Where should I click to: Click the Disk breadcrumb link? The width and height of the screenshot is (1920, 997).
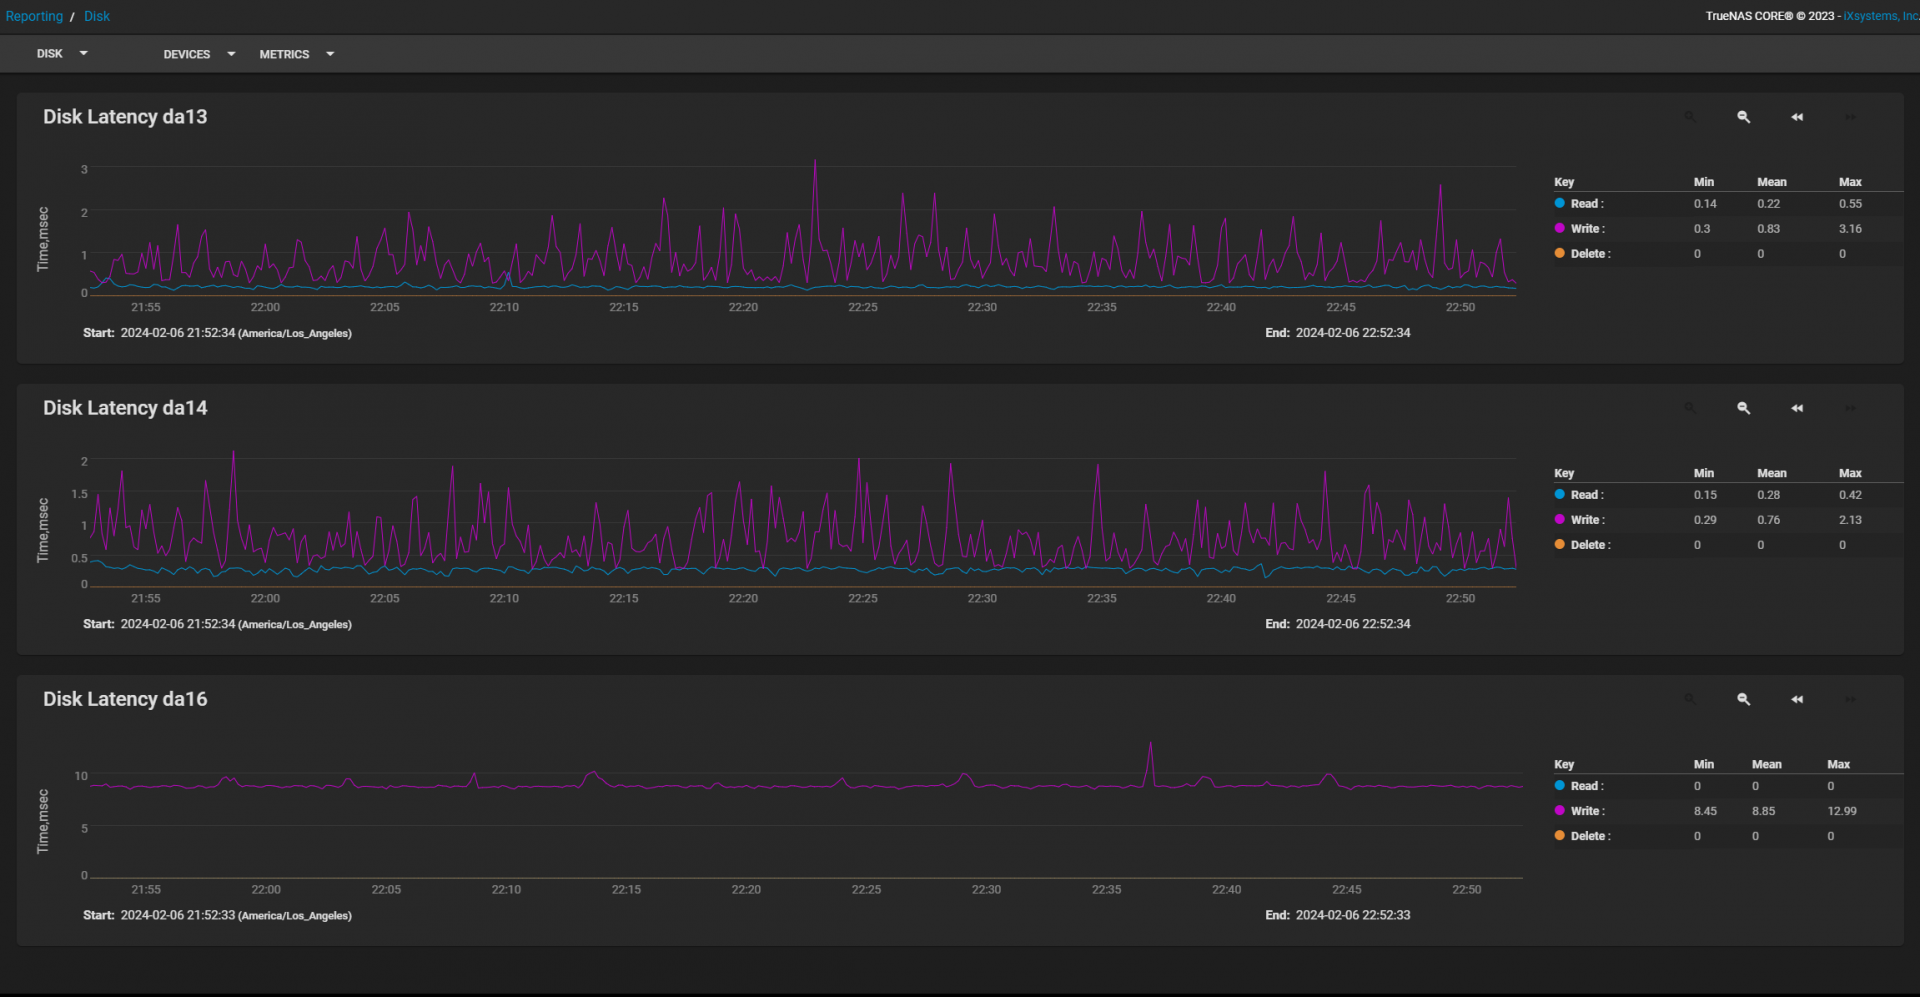pos(97,16)
